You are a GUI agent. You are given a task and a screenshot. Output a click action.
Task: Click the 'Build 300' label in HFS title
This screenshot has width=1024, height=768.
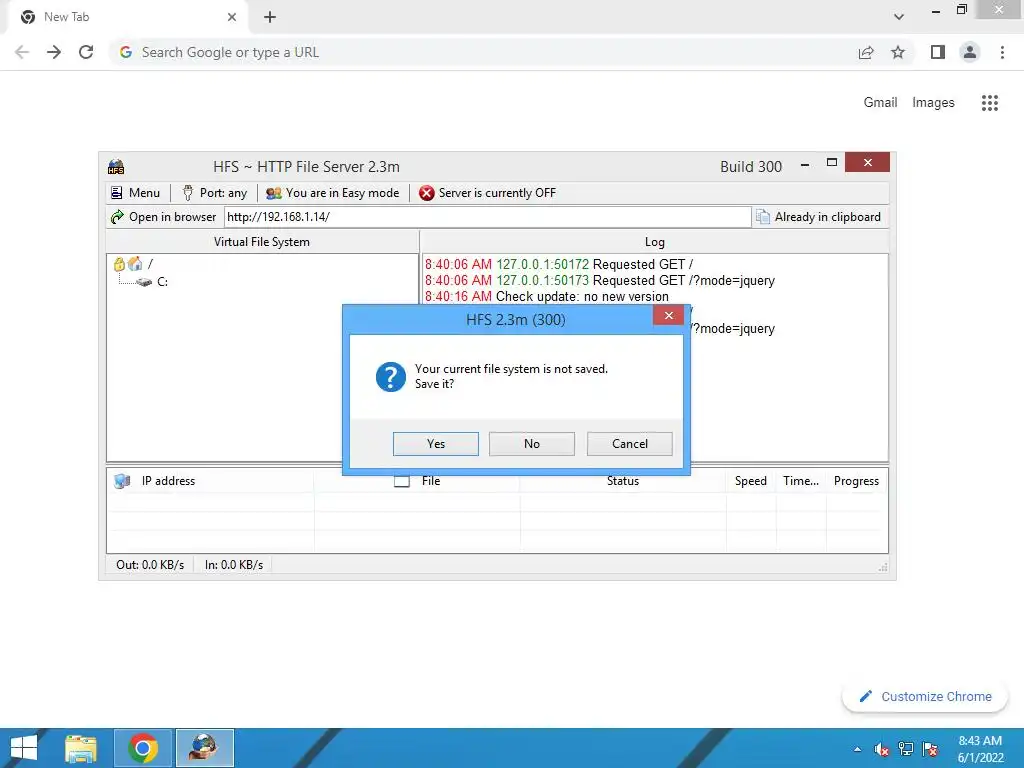(751, 167)
